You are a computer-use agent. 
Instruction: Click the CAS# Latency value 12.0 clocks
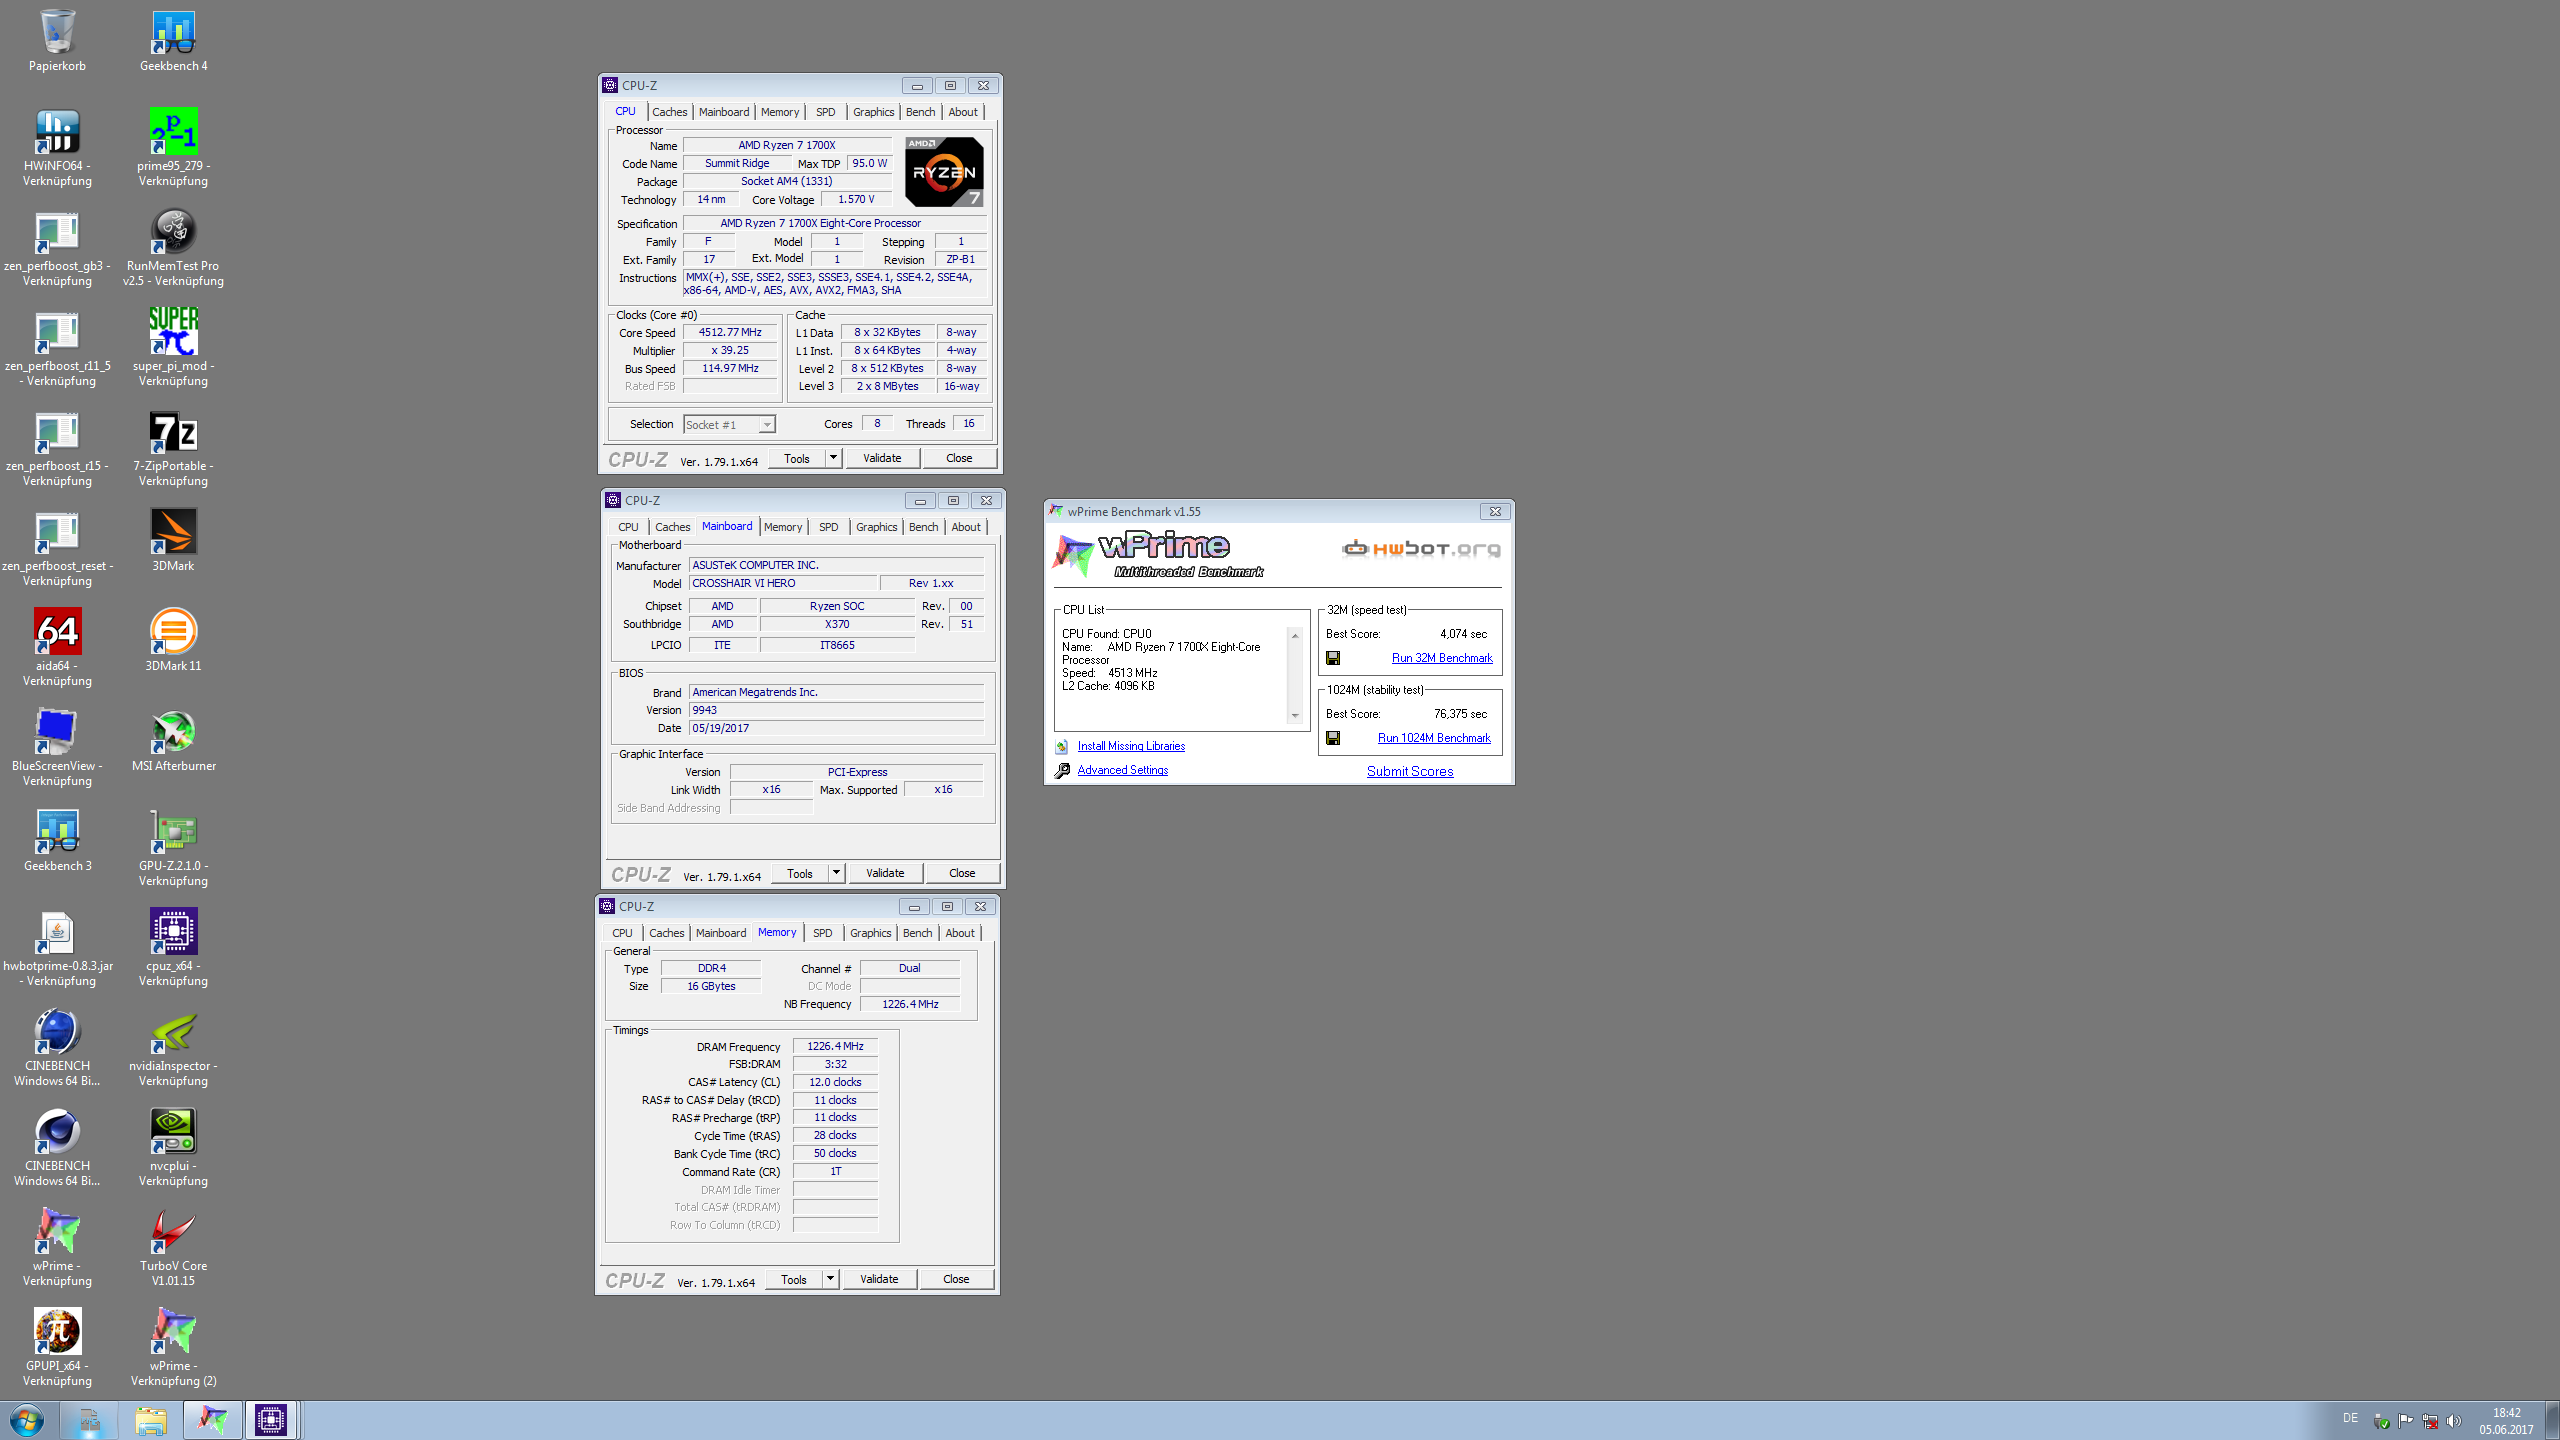tap(835, 1082)
